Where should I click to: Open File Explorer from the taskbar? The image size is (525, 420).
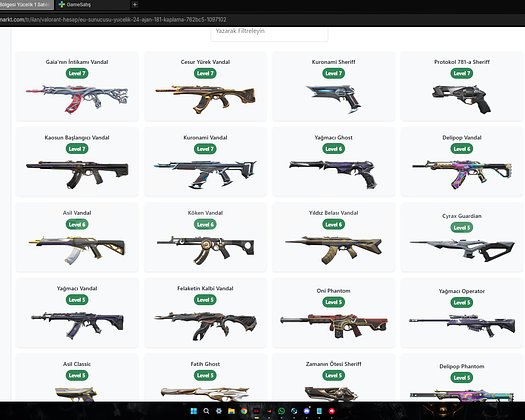tap(231, 411)
